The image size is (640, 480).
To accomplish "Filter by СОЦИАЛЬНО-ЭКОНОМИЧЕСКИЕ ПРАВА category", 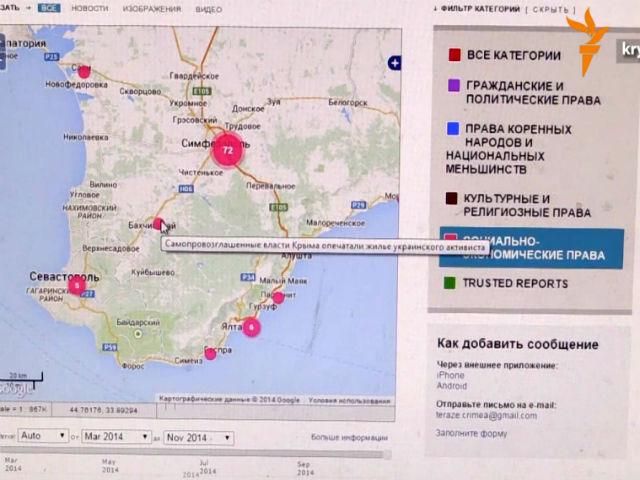I will pos(531,248).
